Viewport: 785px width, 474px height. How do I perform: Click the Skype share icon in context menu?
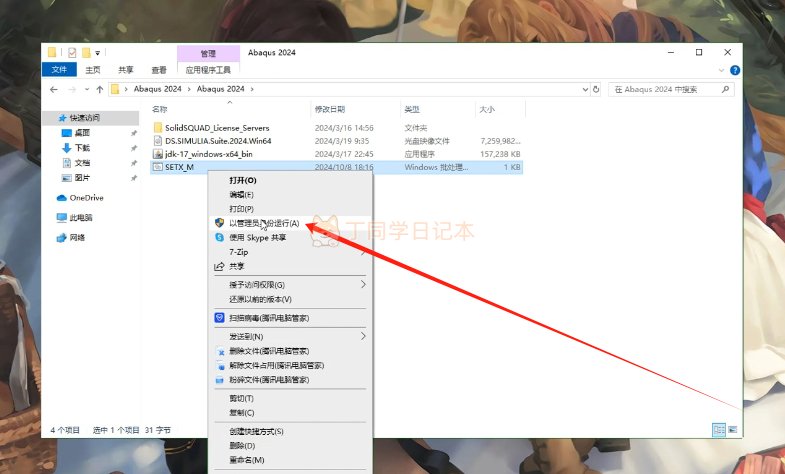[x=220, y=238]
